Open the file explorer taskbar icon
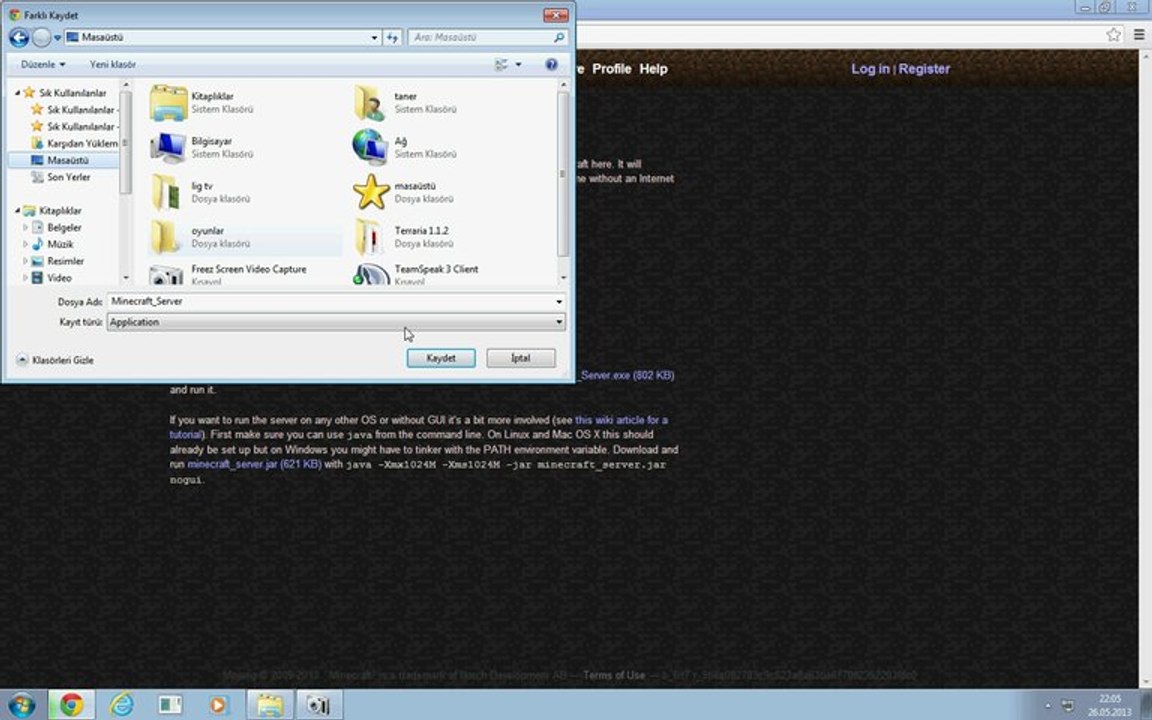1152x720 pixels. [270, 705]
